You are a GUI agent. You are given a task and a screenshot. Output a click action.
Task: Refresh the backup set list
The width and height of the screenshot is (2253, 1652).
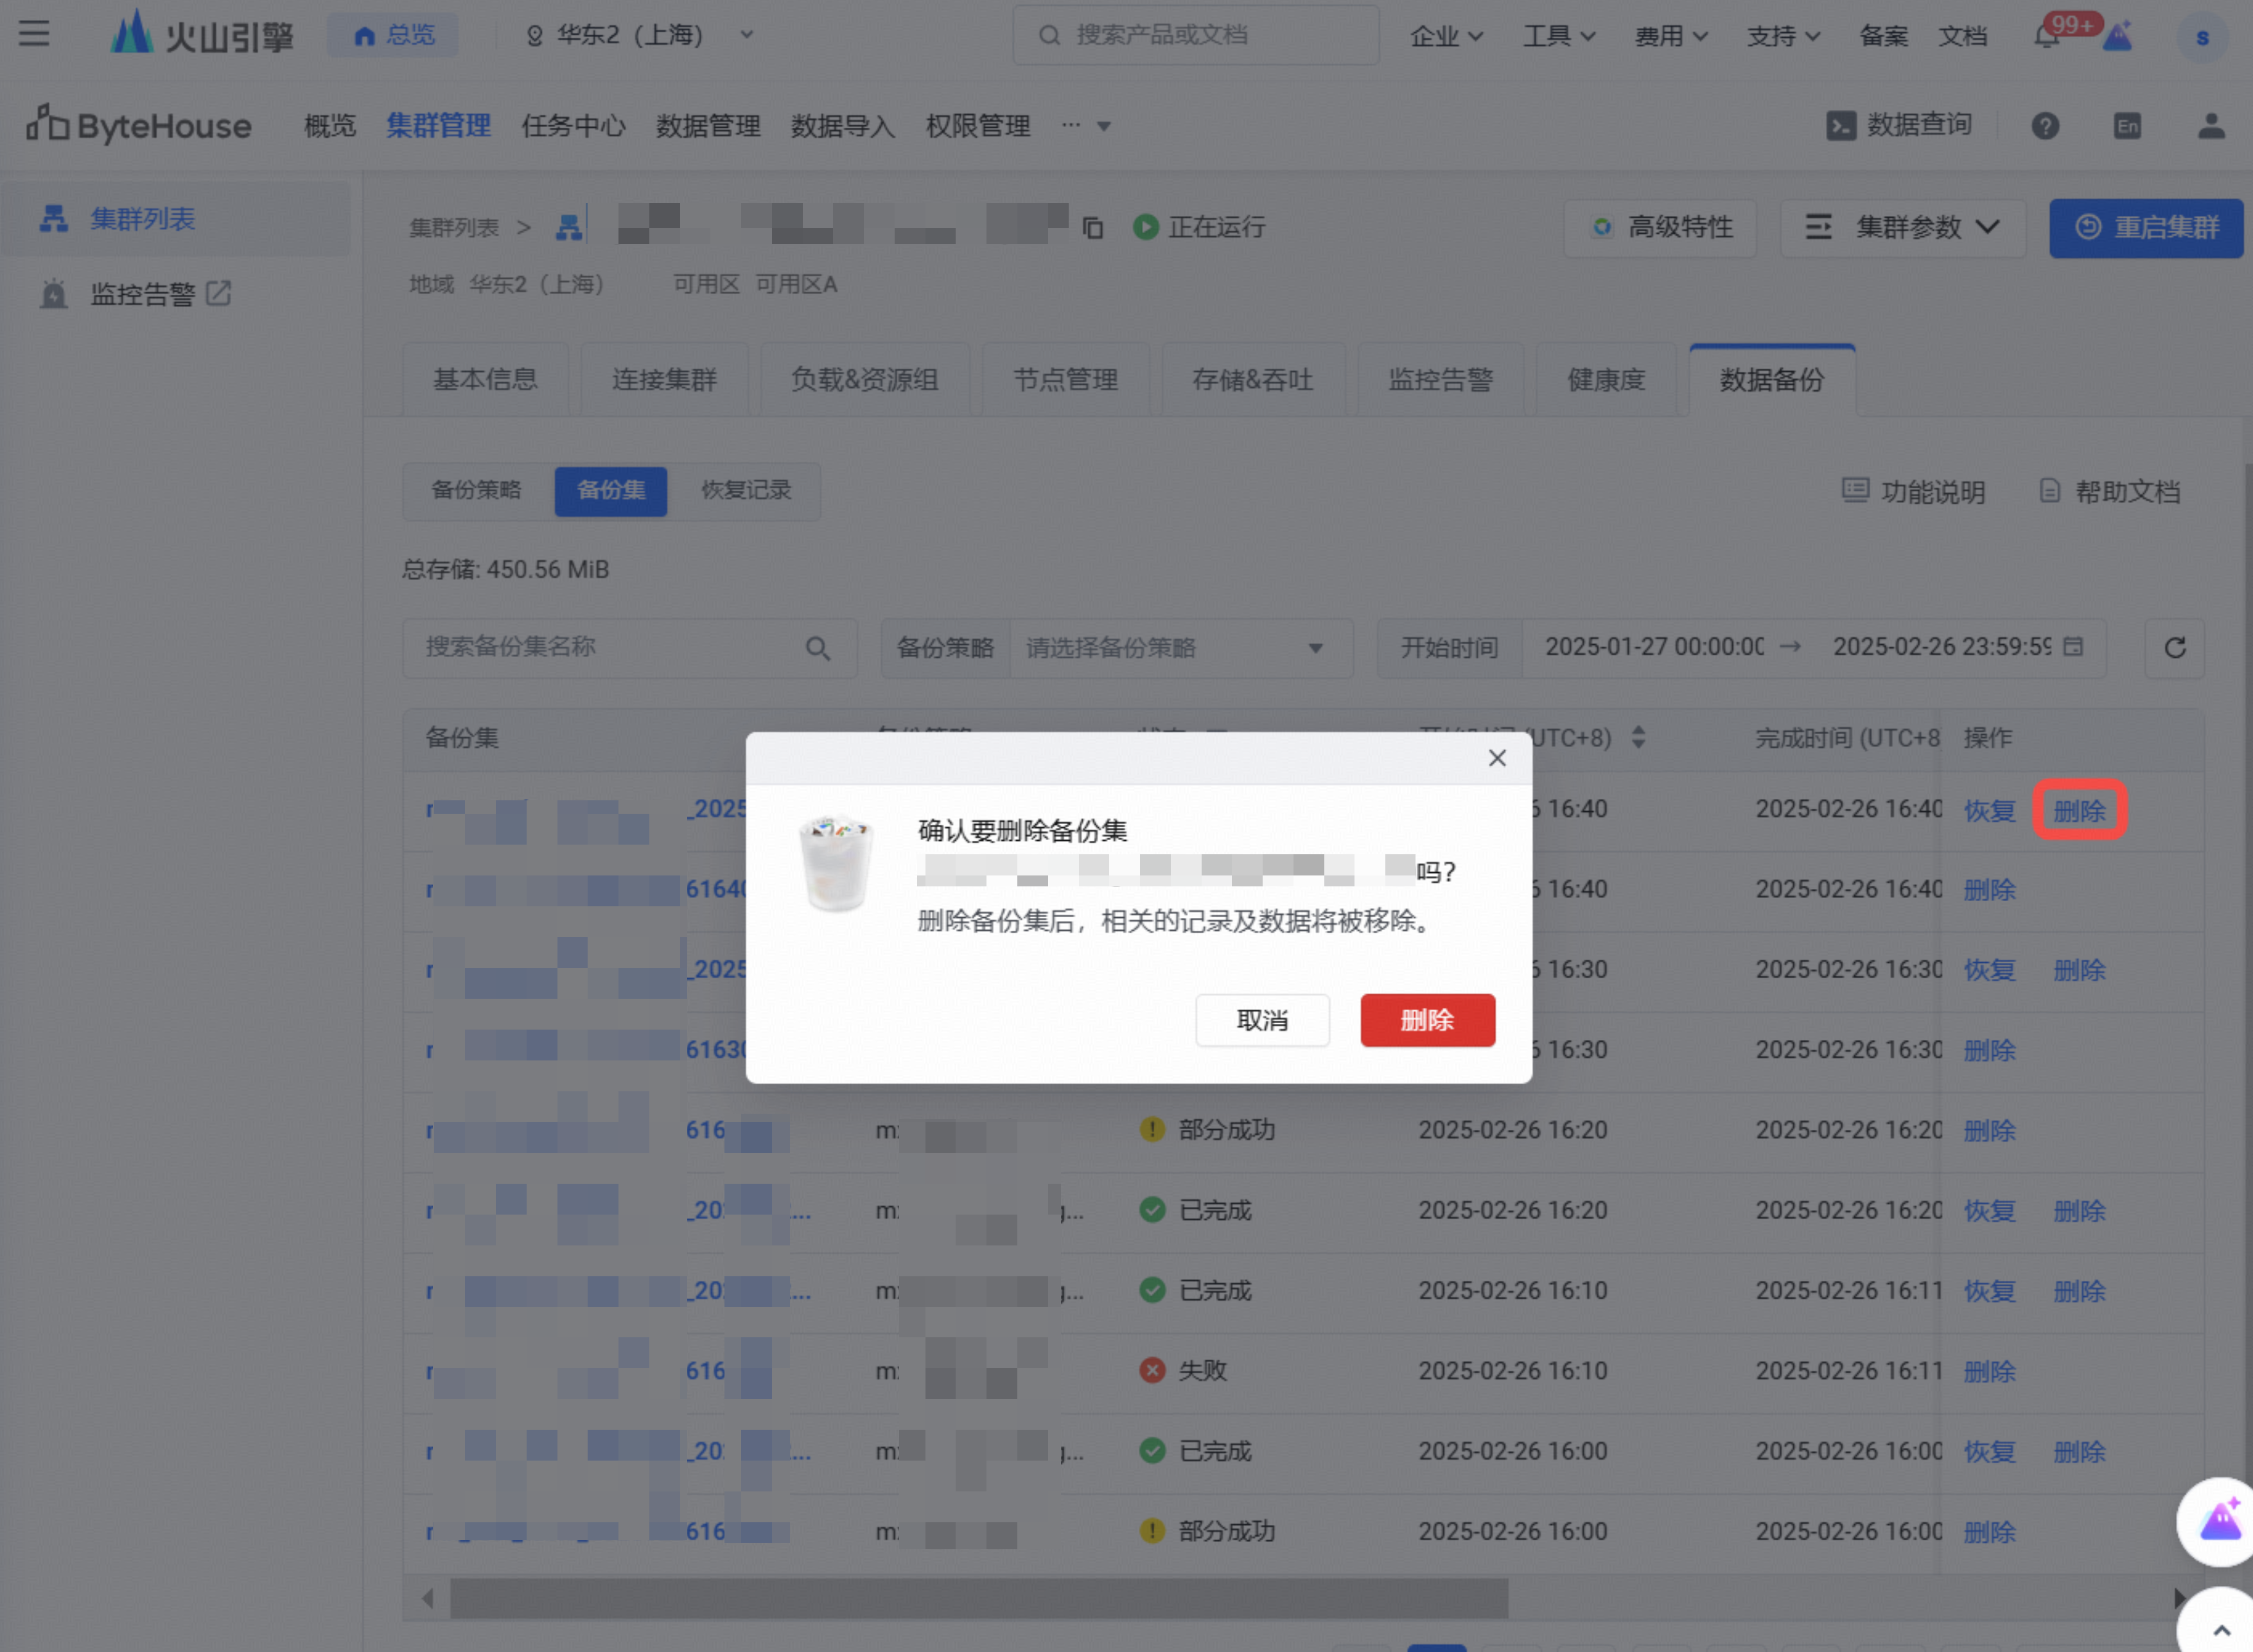[2175, 648]
